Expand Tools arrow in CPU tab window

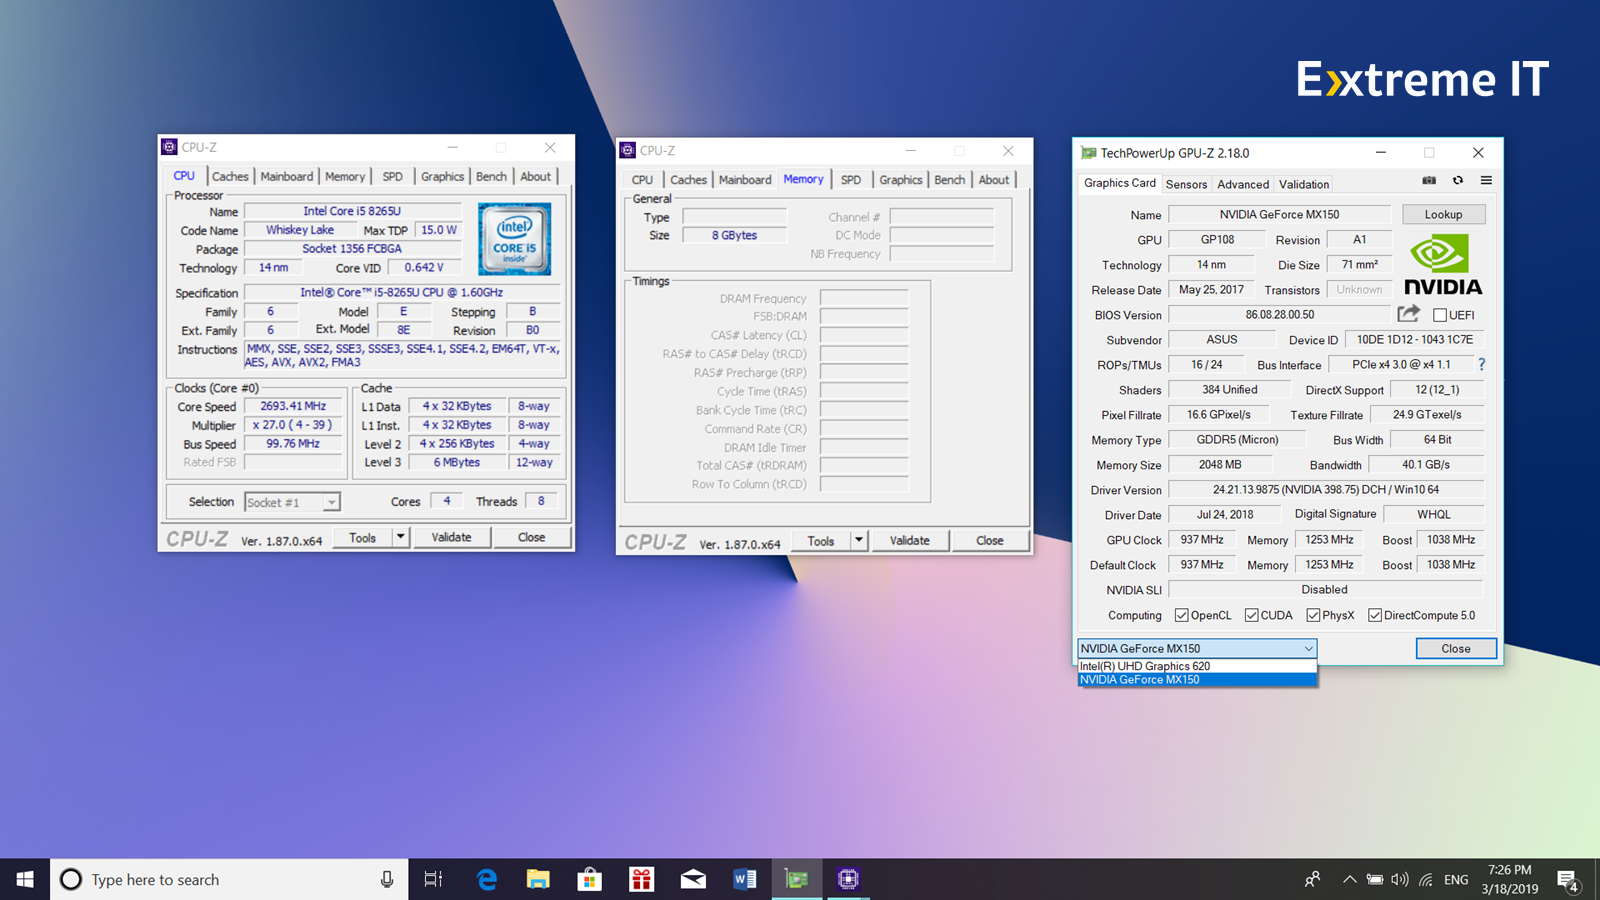pos(400,537)
